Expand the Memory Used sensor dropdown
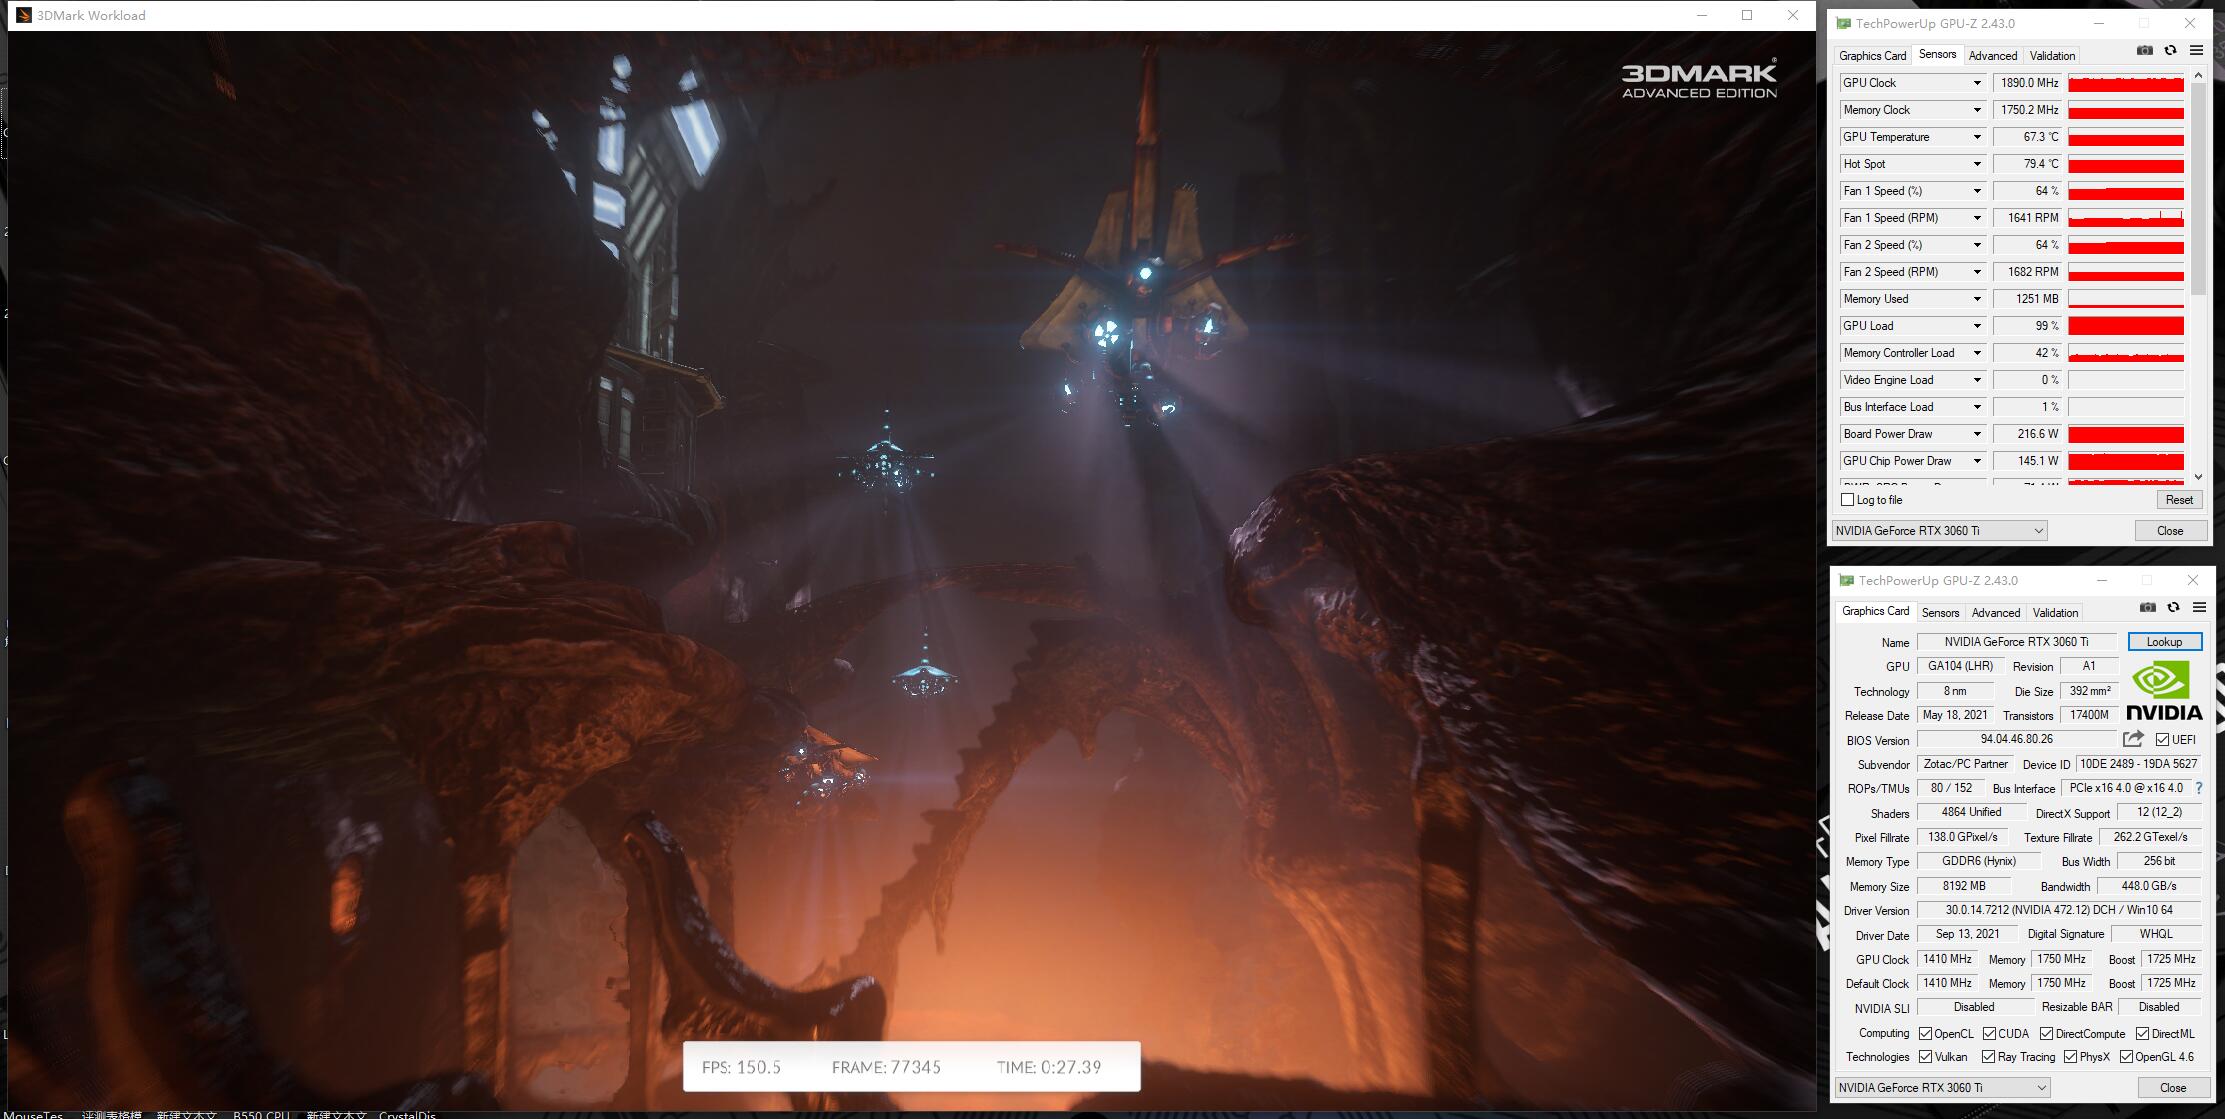The image size is (2225, 1119). point(1976,299)
